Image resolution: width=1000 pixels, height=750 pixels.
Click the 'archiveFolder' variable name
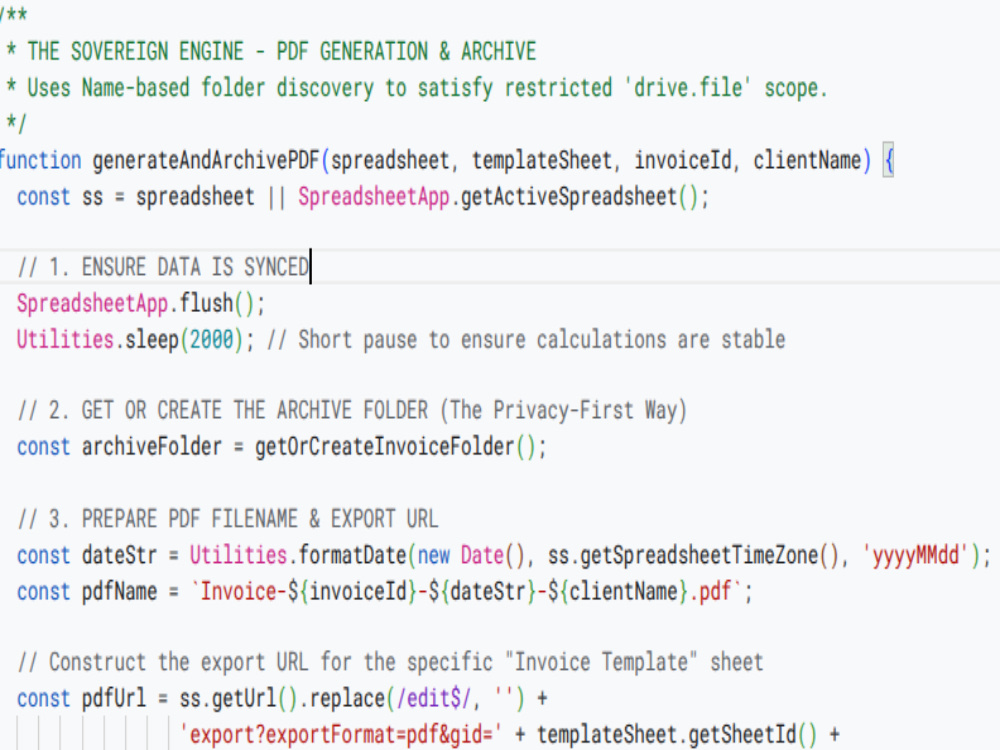[152, 447]
